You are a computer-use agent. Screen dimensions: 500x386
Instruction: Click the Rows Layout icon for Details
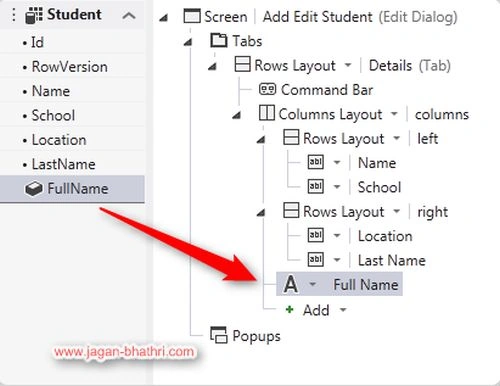tap(243, 64)
